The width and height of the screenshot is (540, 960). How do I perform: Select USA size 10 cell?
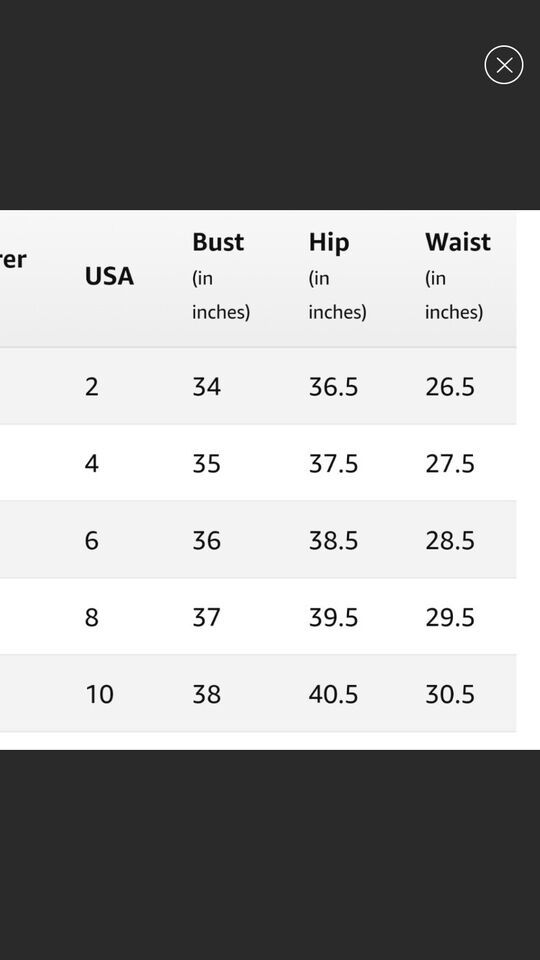tap(99, 694)
